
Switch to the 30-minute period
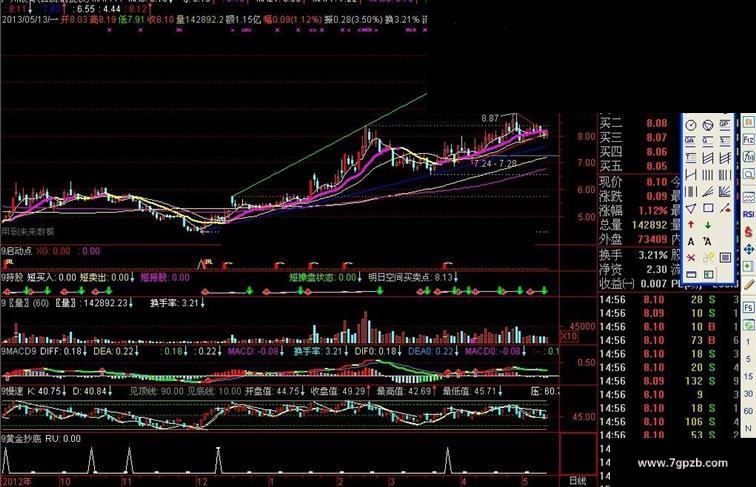tap(748, 394)
